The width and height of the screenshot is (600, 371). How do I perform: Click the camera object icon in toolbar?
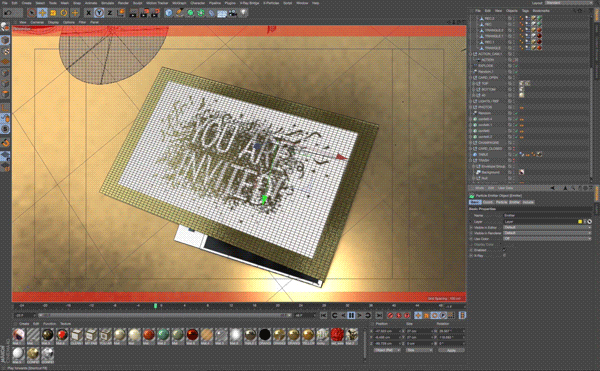[x=233, y=13]
